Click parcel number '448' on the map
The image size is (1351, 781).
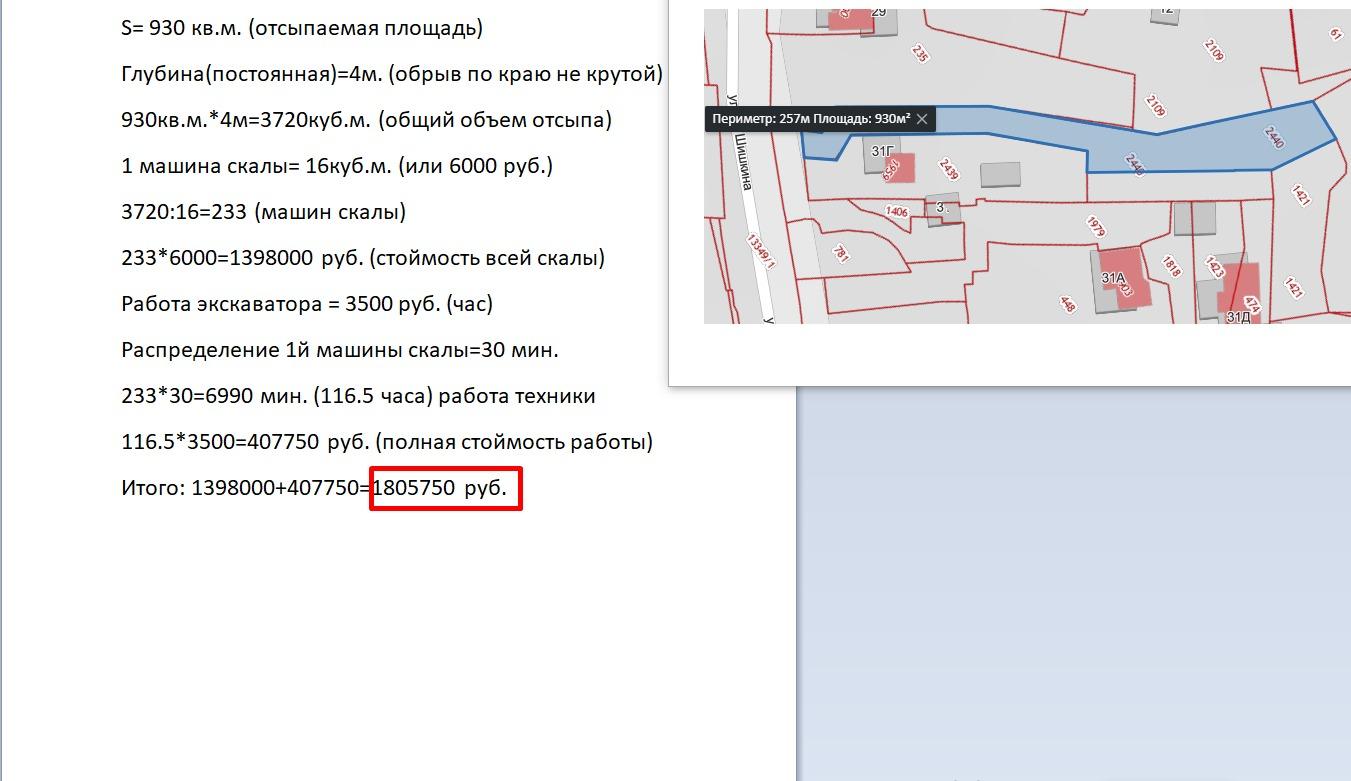pos(1067,305)
